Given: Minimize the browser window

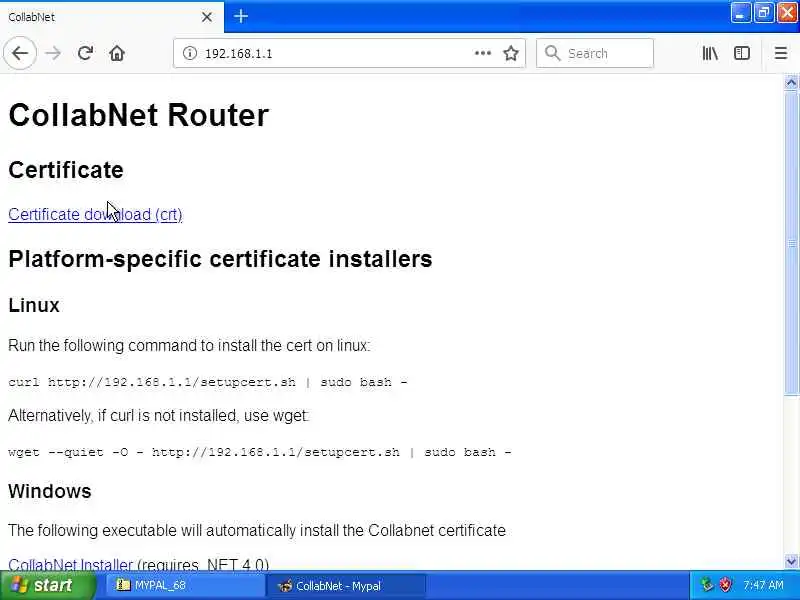Looking at the screenshot, I should click(740, 13).
